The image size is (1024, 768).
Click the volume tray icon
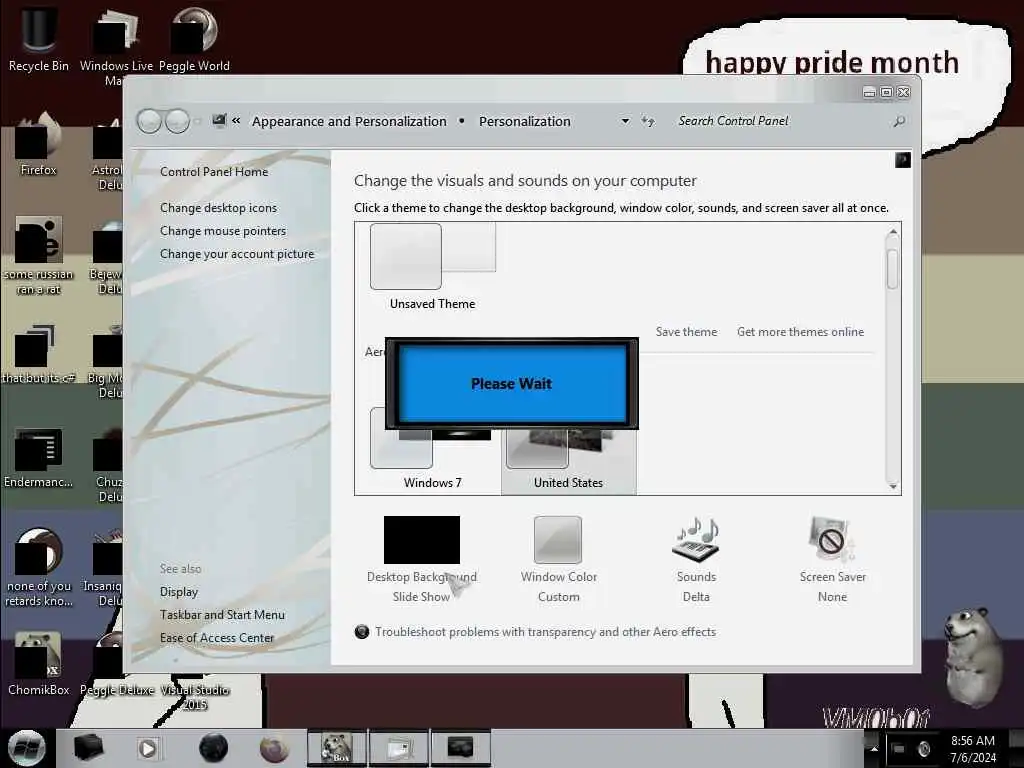tap(923, 749)
